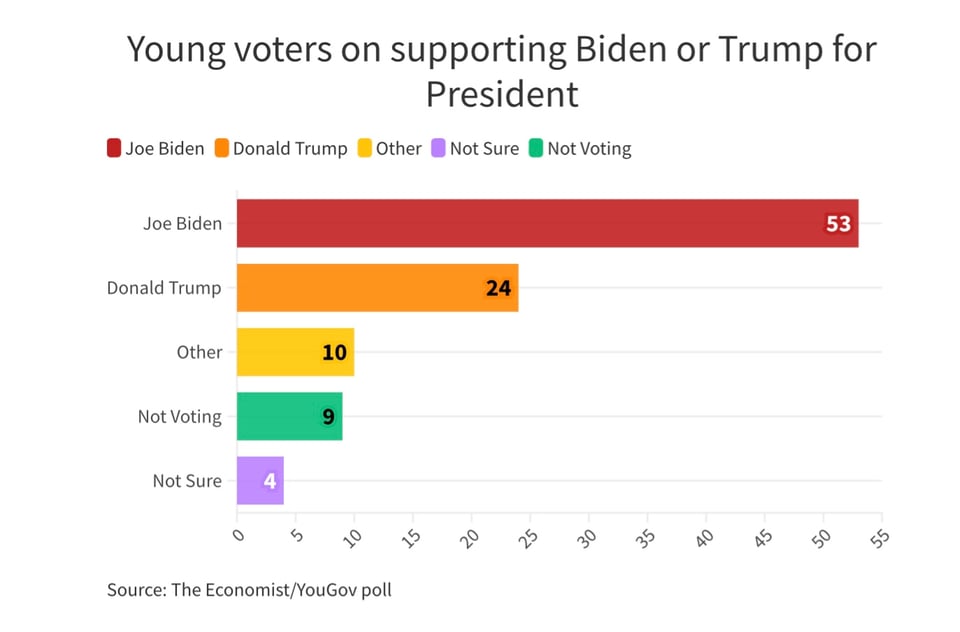
Task: Click the Not Sure y-axis label
Action: coord(187,480)
